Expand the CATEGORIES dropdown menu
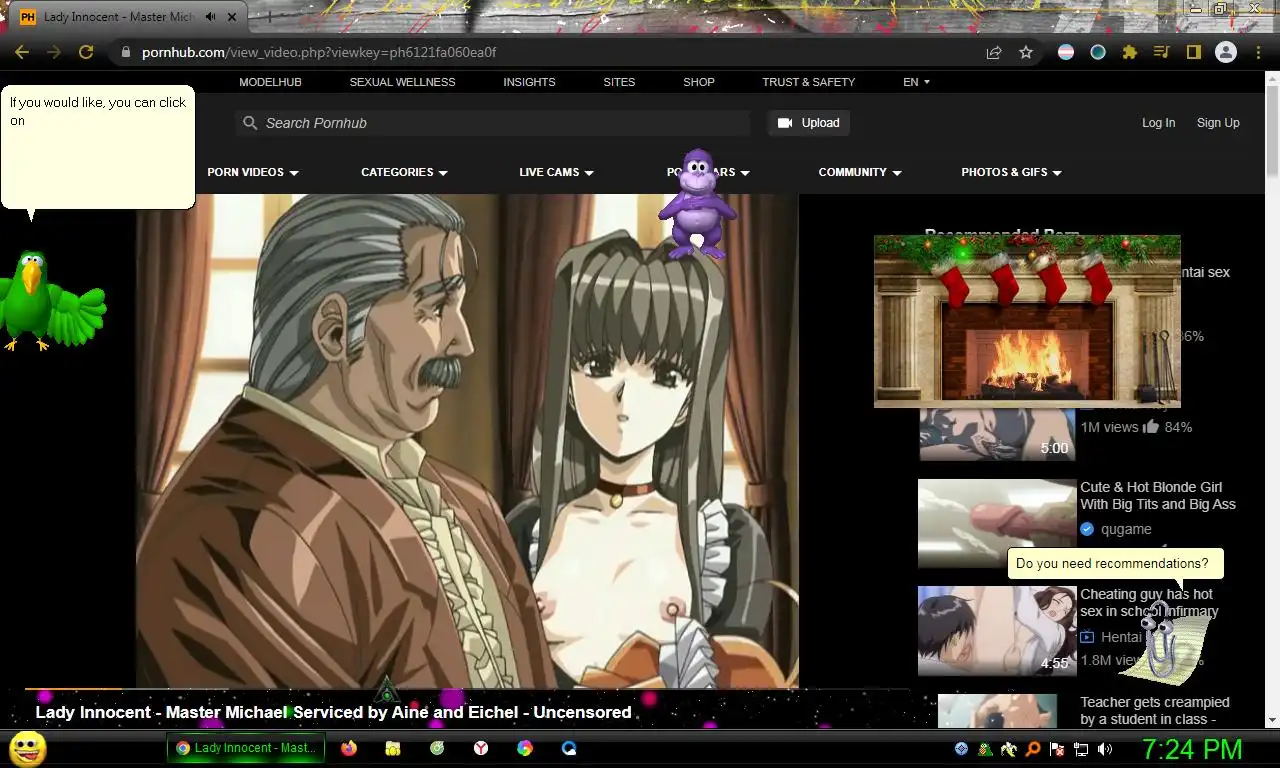The width and height of the screenshot is (1280, 768). [404, 172]
